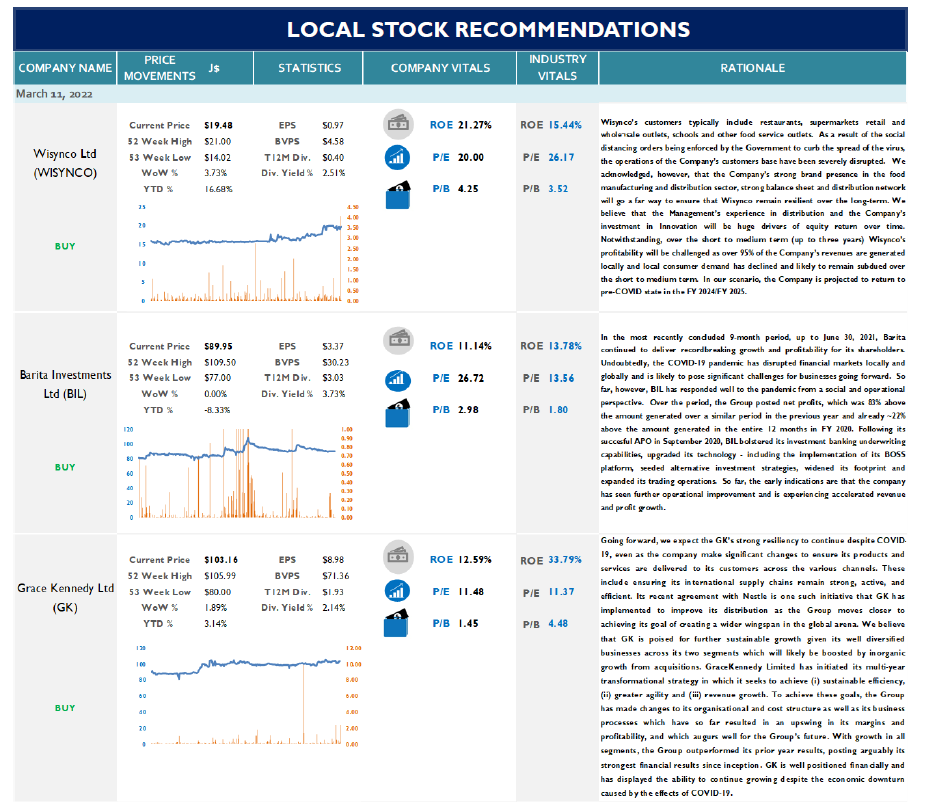Click Barita dividend yield 3.73%
934x802 pixels.
334,394
